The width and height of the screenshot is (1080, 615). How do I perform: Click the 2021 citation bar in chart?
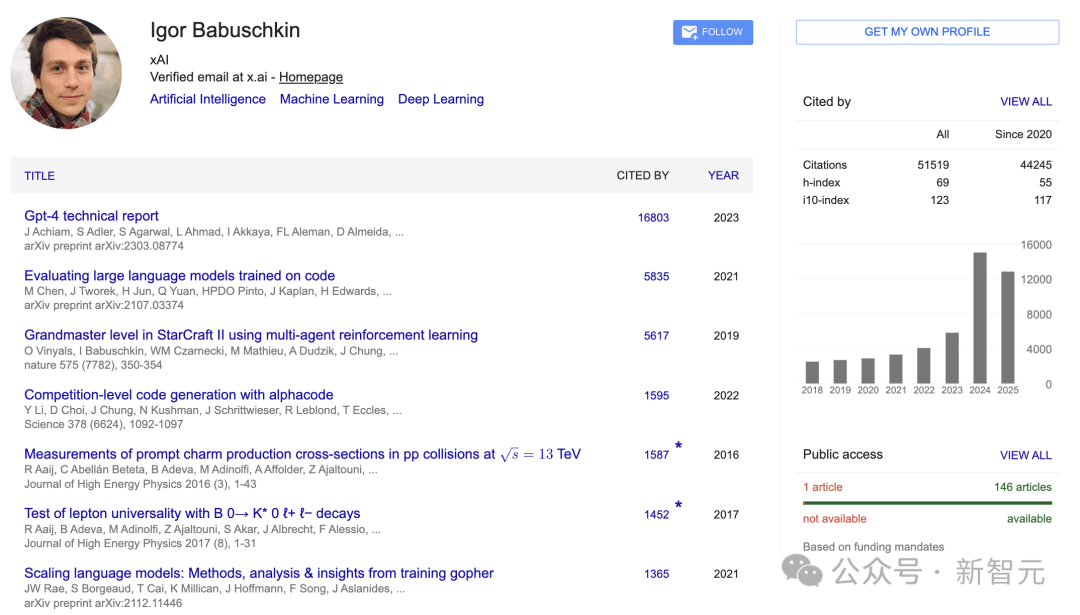(895, 369)
